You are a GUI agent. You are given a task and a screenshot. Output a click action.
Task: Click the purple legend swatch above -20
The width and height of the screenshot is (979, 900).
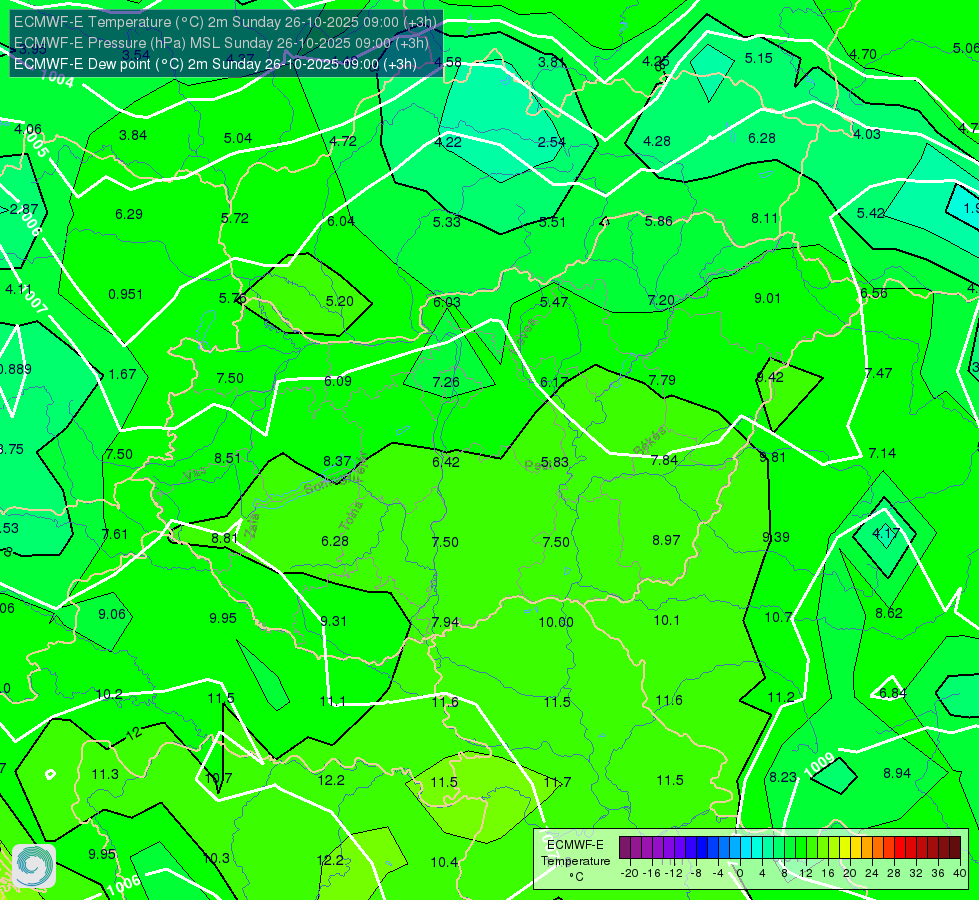(x=625, y=848)
